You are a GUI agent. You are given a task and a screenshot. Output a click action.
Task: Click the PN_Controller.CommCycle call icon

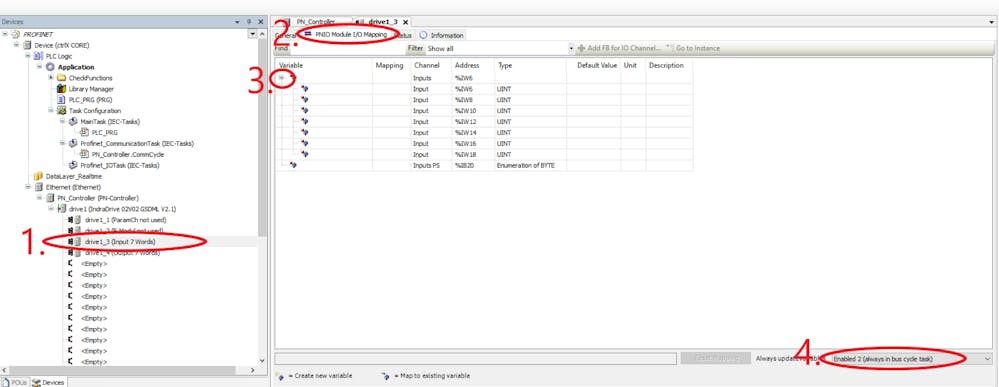coord(85,154)
